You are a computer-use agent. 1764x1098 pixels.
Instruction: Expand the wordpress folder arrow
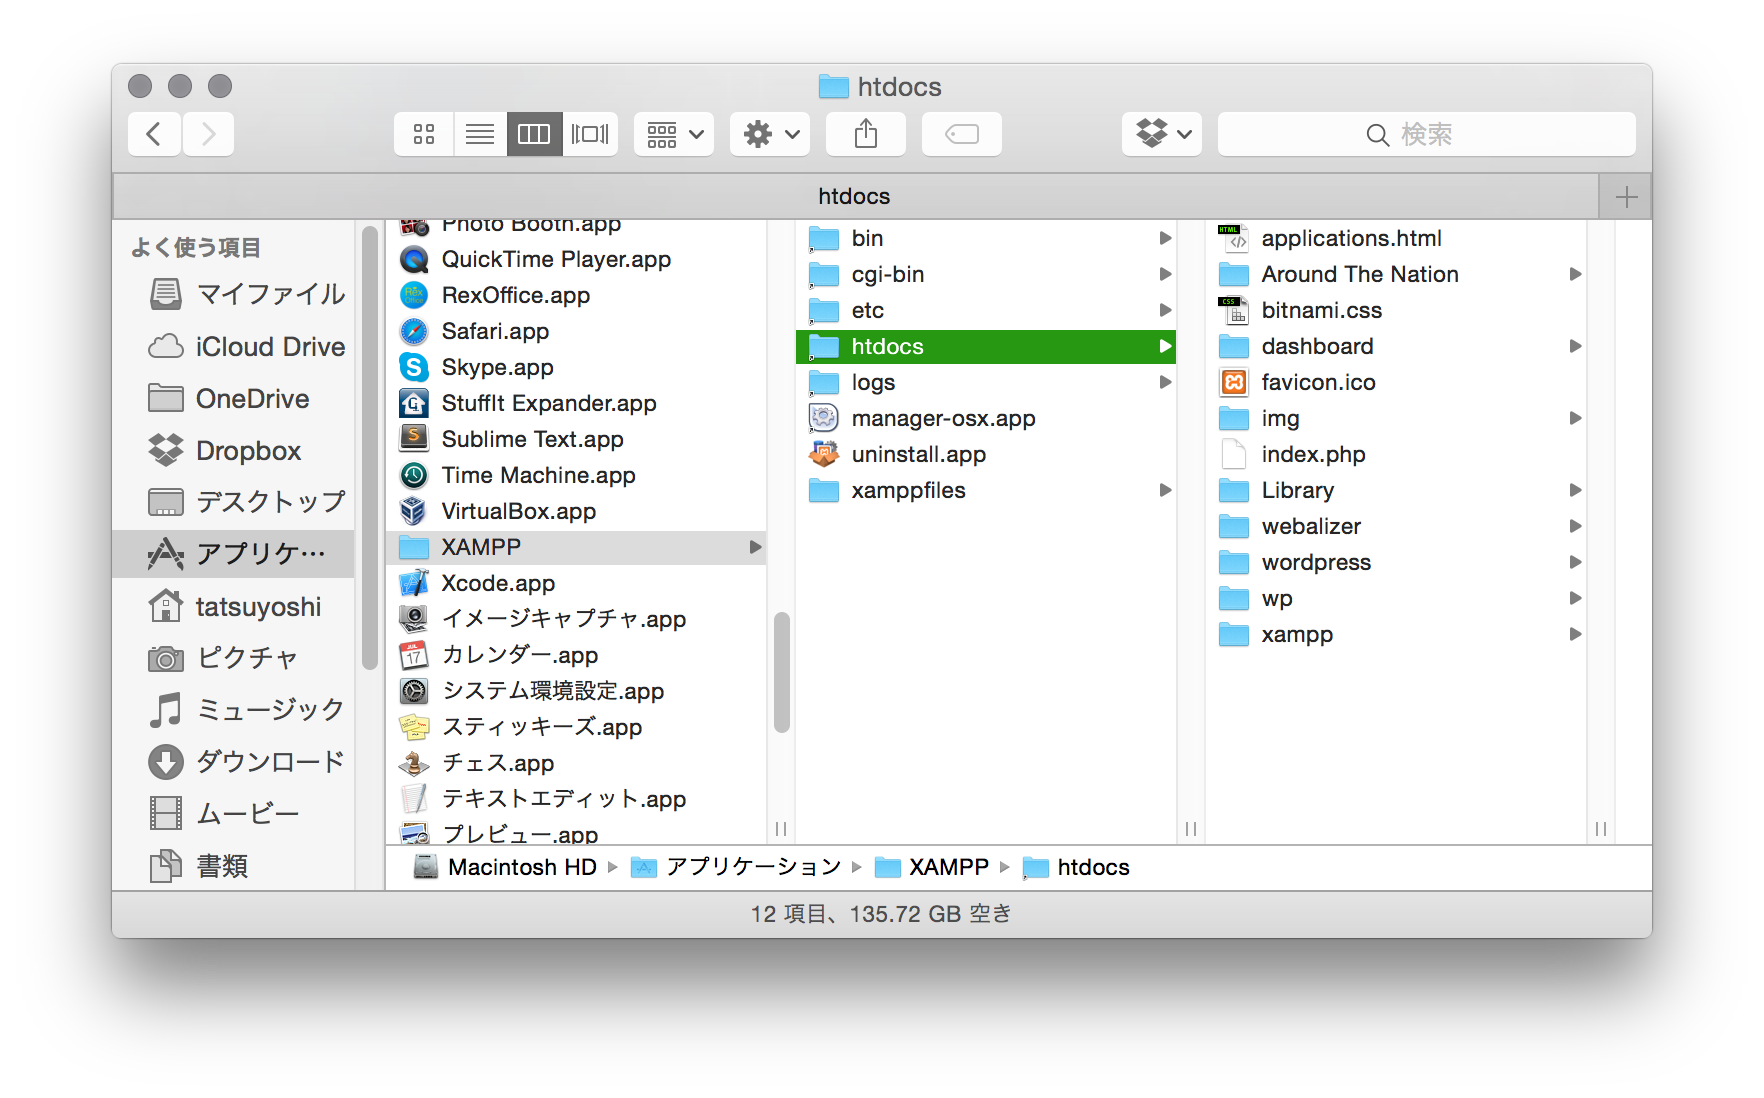coord(1575,562)
